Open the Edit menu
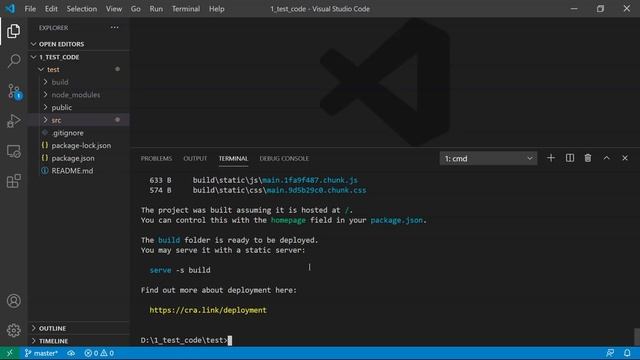Screen dimensions: 640x360 pos(51,9)
